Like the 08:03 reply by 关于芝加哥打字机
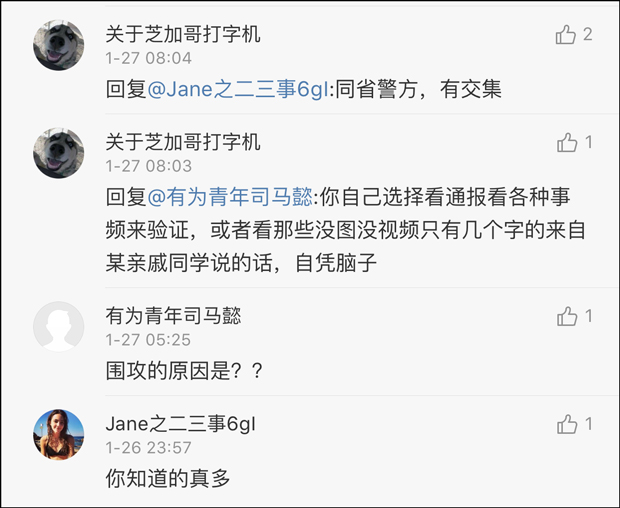The image size is (620, 508). 566,143
